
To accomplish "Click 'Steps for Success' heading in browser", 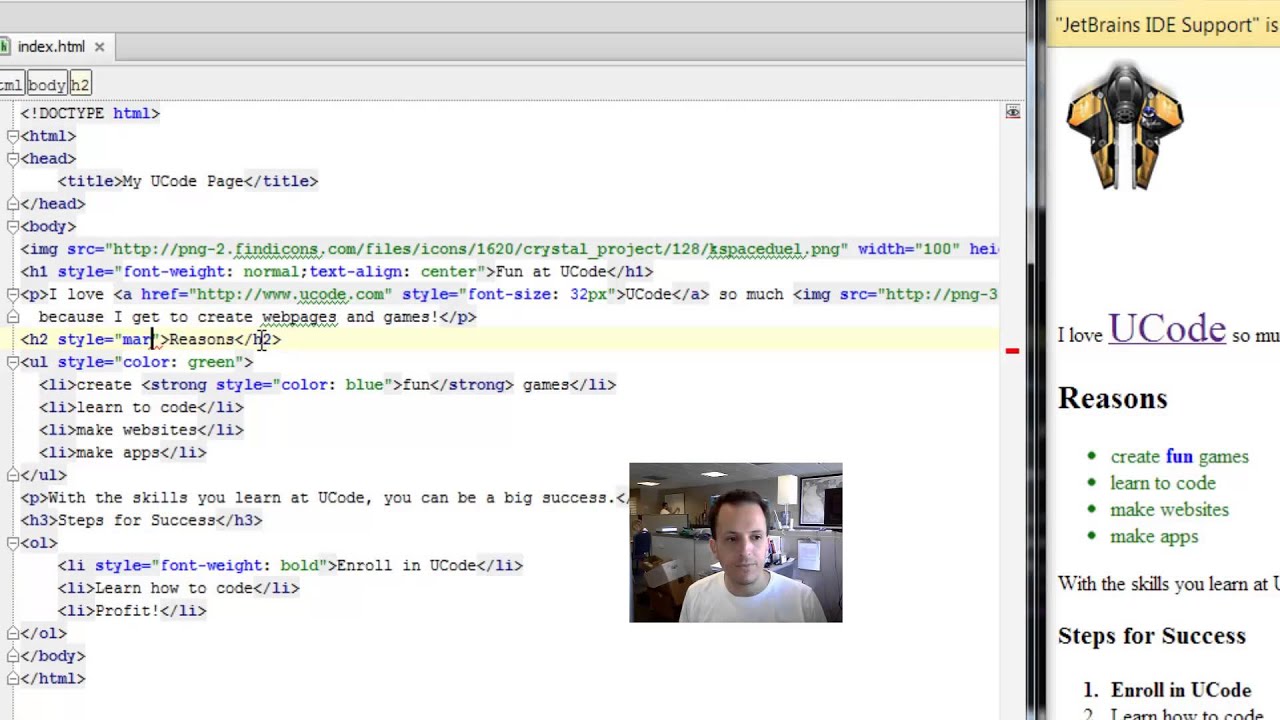I will (x=1152, y=636).
